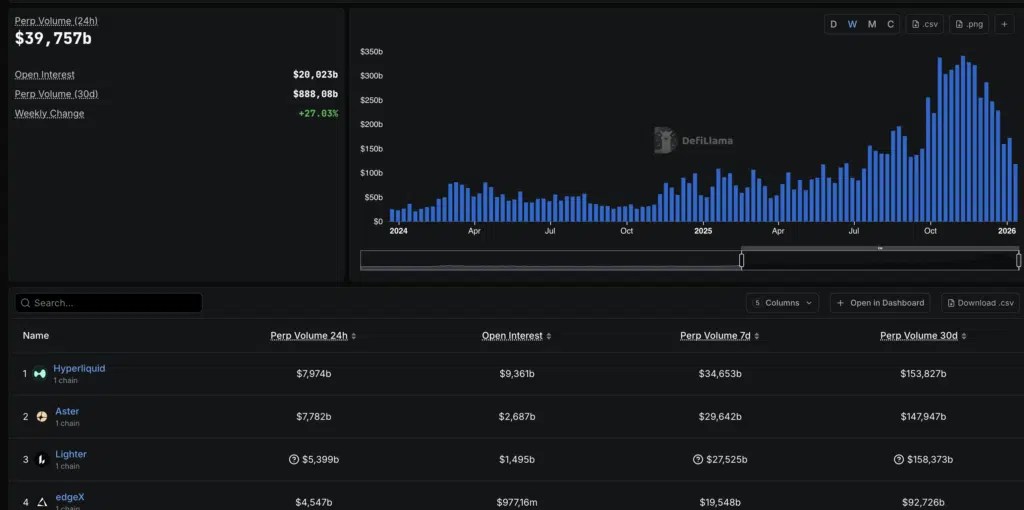Click the question mark icon beside $27,525b
Viewport: 1024px width, 510px height.
coord(698,460)
